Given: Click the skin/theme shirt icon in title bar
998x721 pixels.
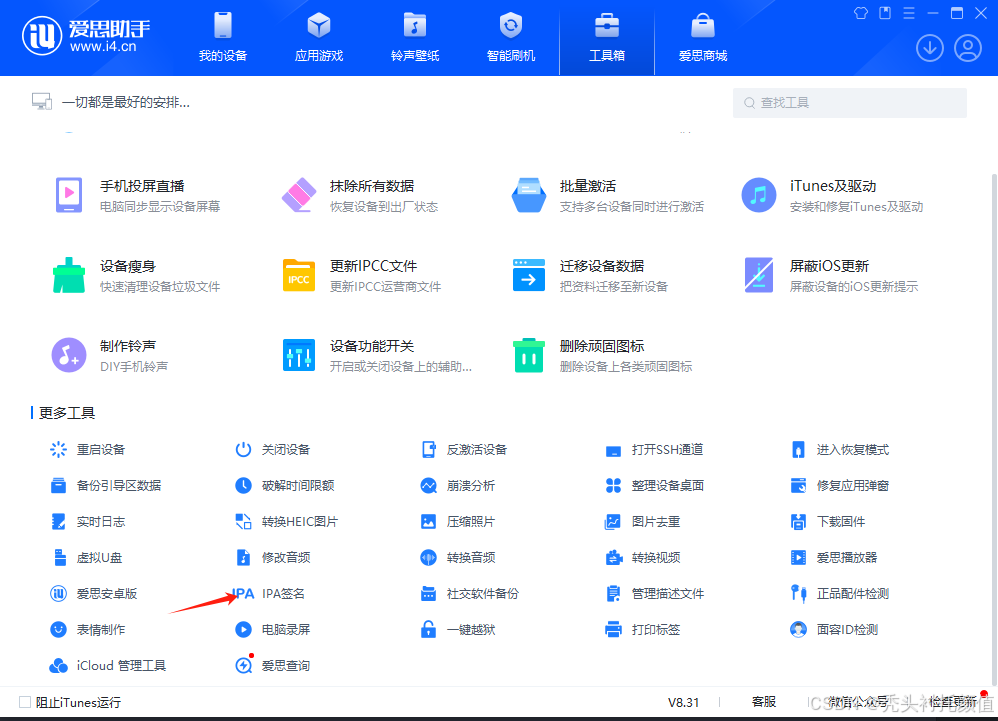Looking at the screenshot, I should tap(861, 13).
